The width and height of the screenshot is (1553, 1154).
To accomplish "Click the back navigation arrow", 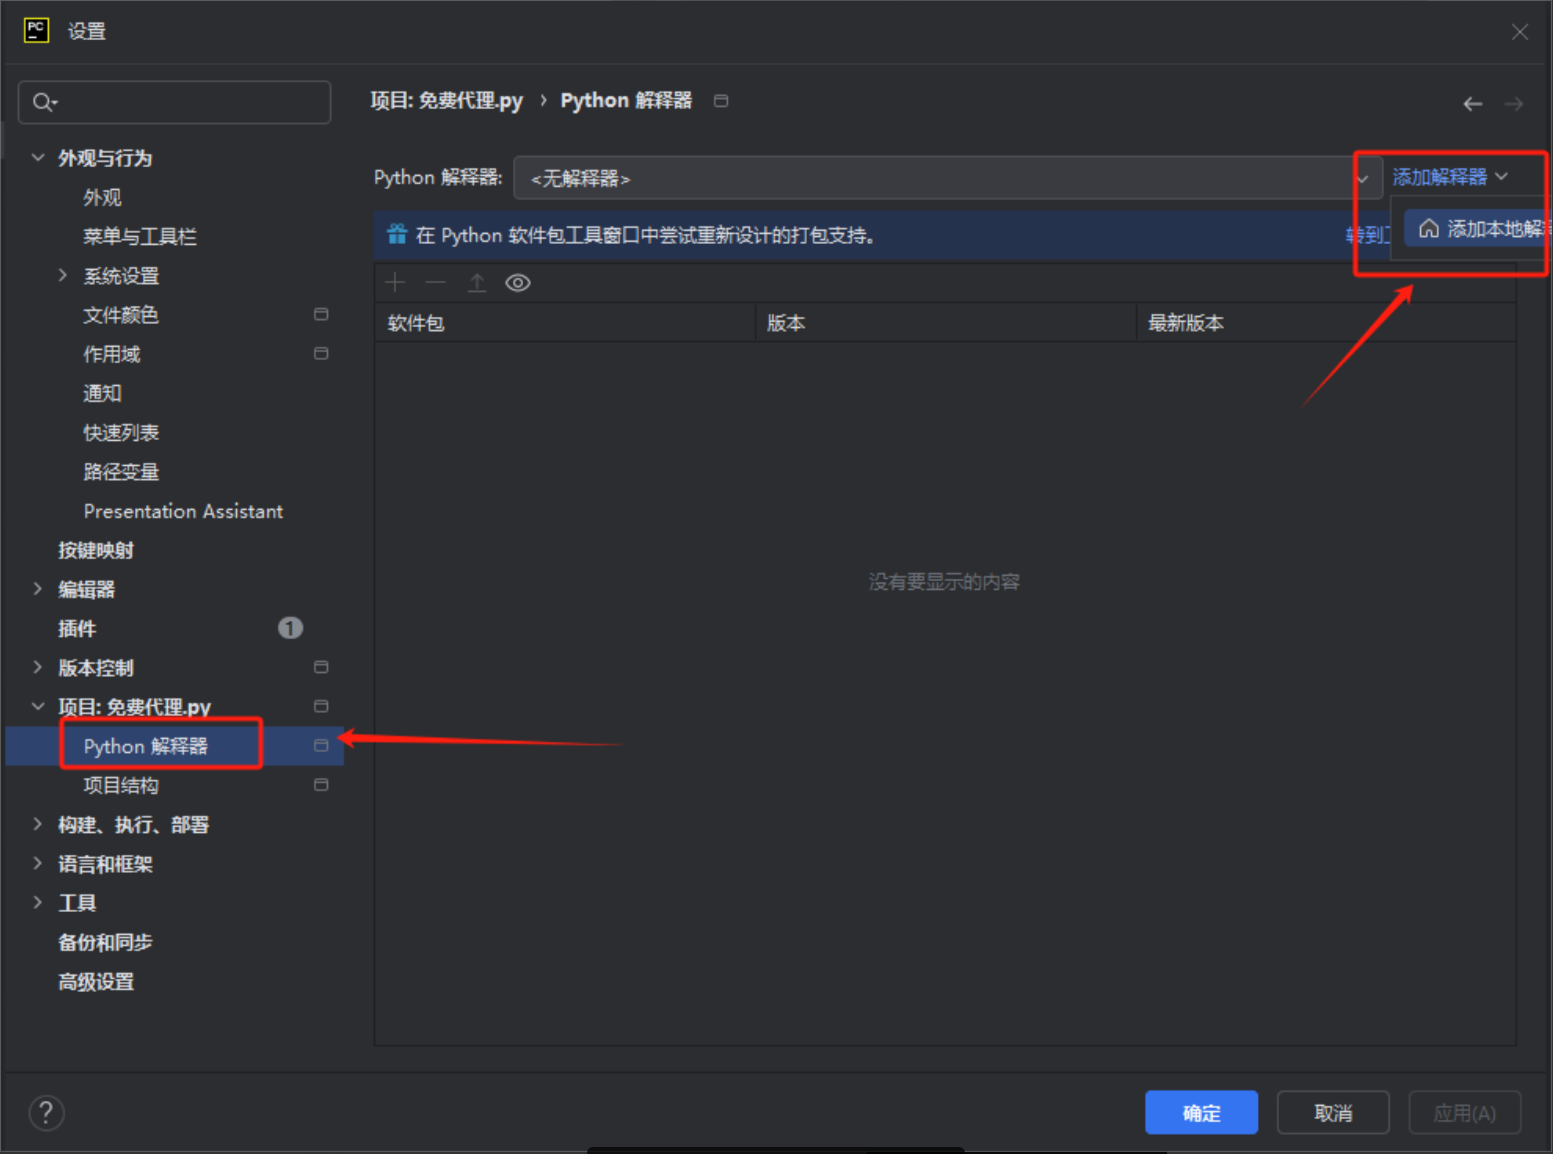I will tap(1473, 104).
